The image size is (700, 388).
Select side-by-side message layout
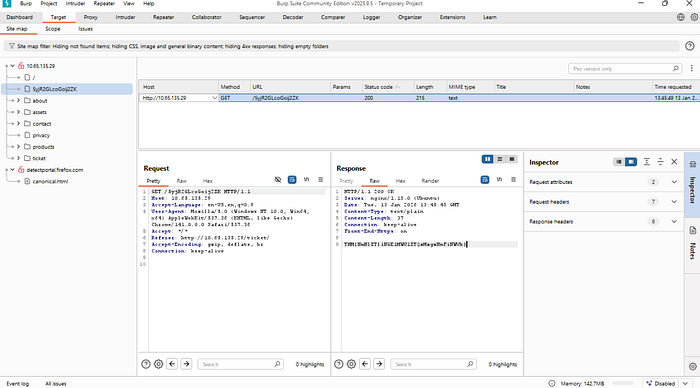pyautogui.click(x=488, y=159)
